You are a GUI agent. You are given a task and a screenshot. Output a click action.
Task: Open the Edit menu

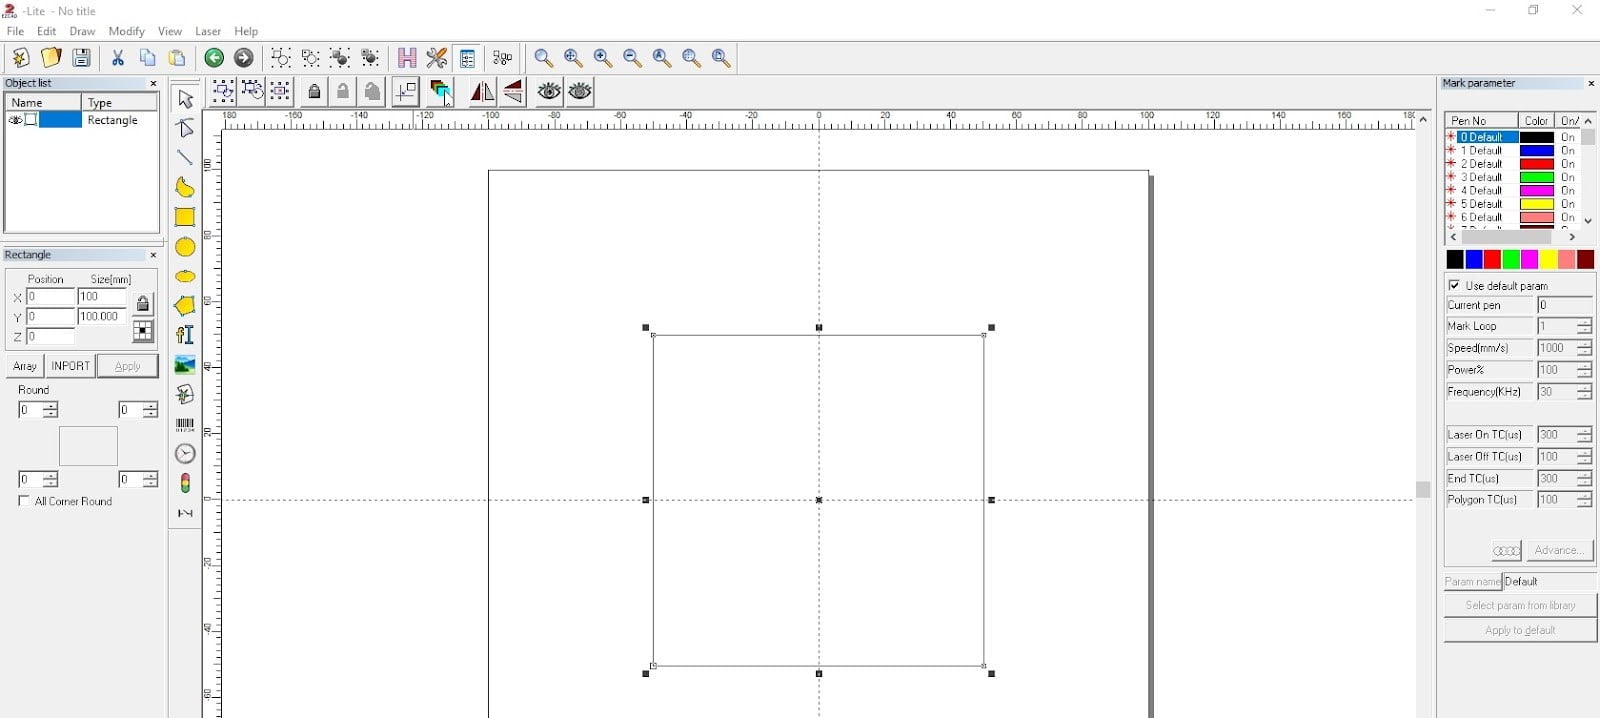47,31
